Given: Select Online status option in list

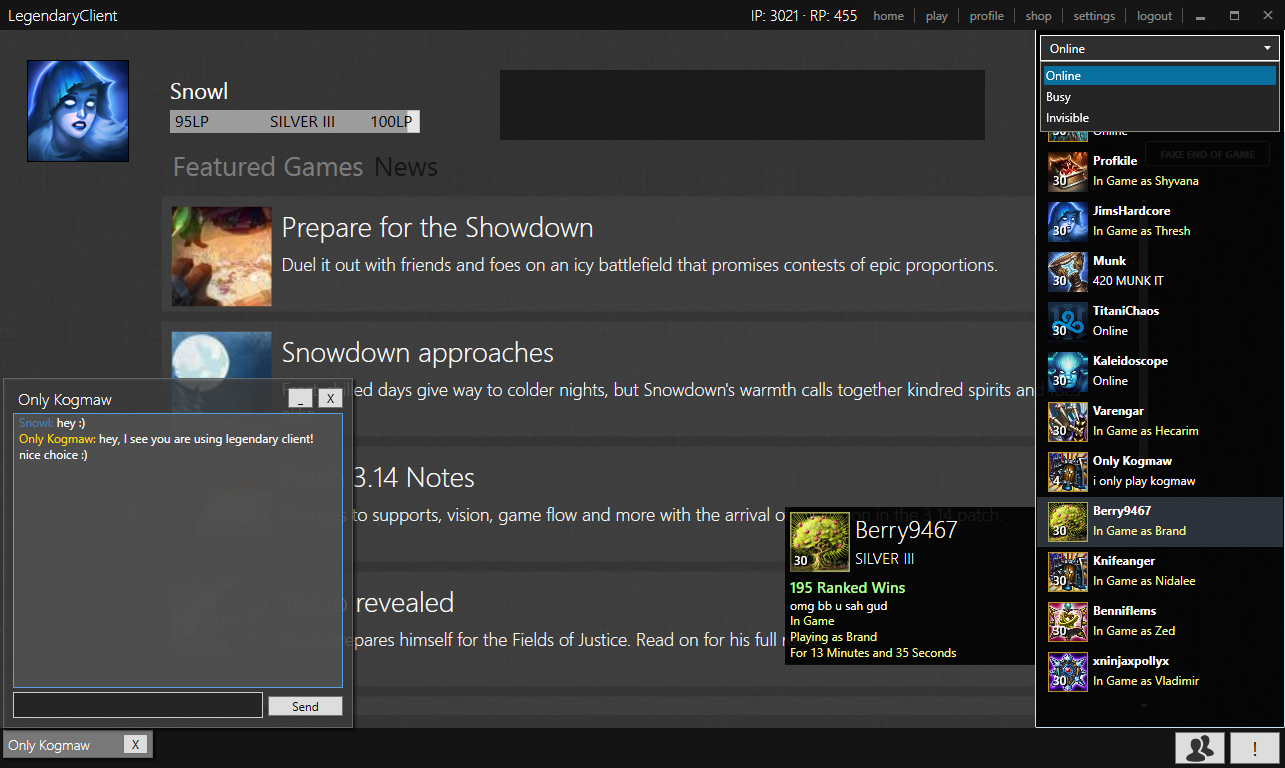Looking at the screenshot, I should (1160, 75).
